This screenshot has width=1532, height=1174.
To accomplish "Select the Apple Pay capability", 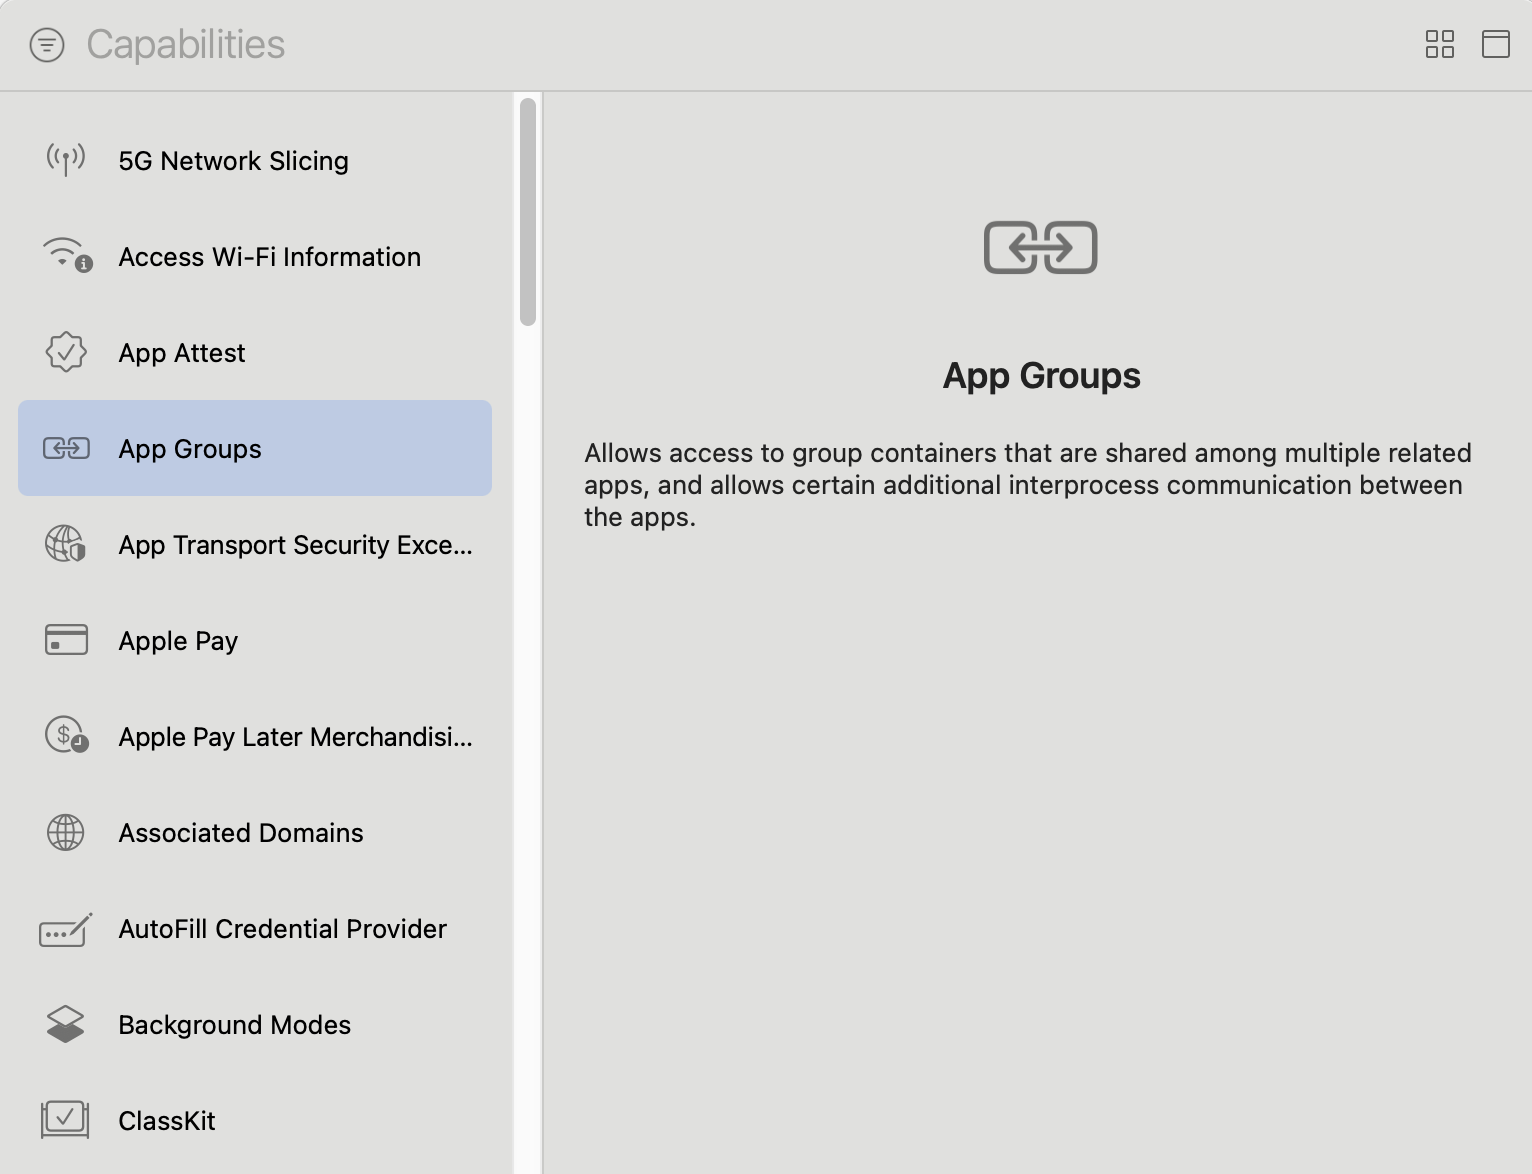I will tap(255, 640).
